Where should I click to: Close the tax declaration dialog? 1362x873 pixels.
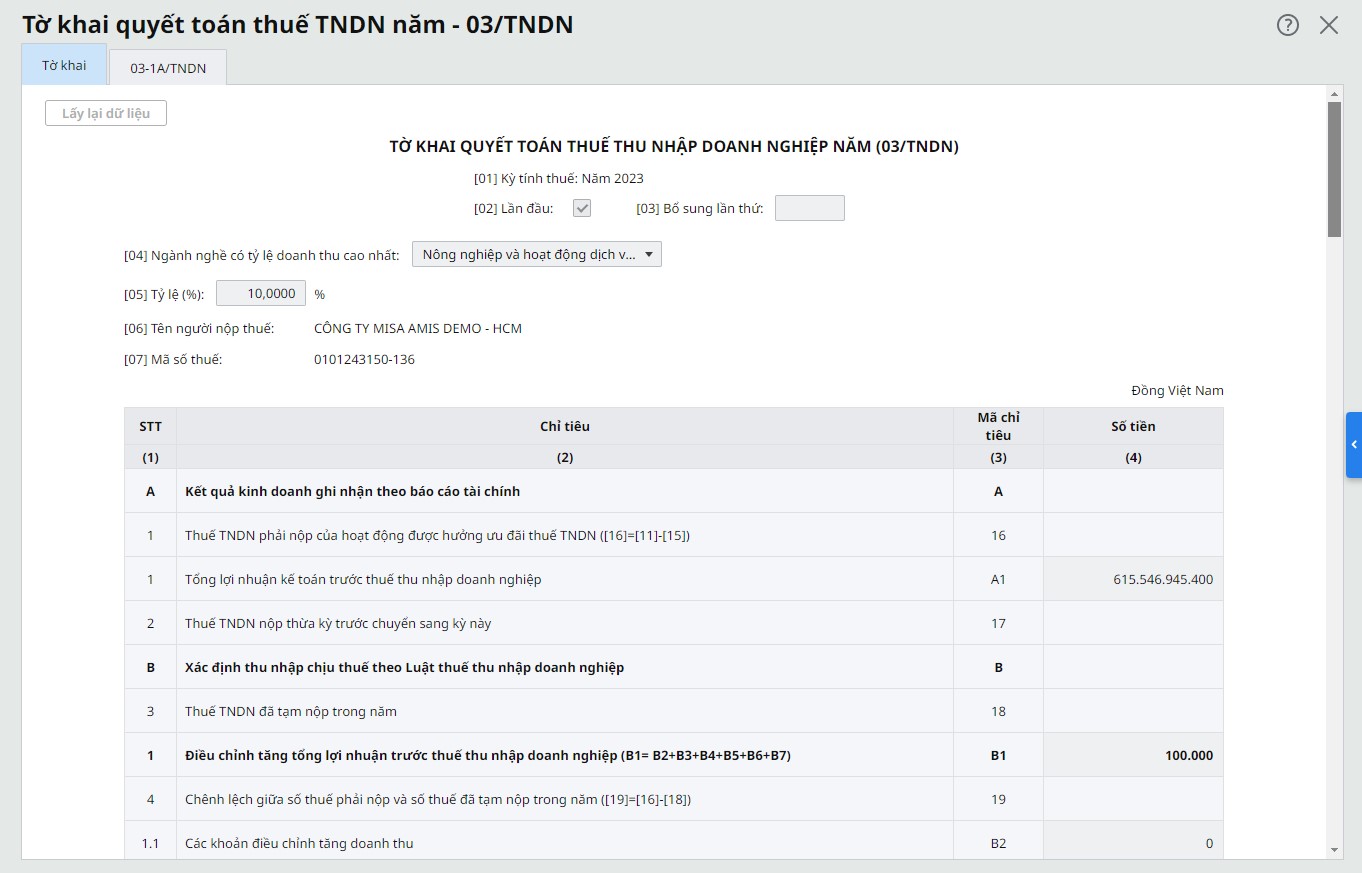pos(1329,26)
